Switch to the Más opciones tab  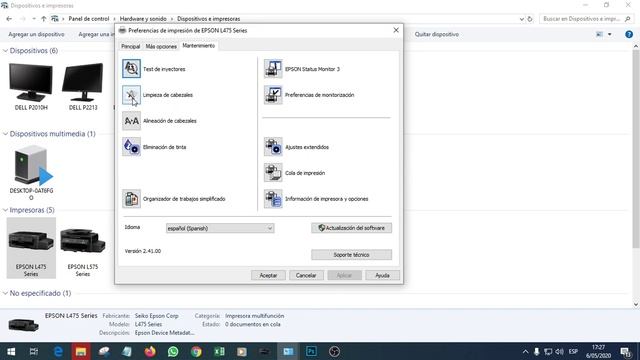point(161,46)
